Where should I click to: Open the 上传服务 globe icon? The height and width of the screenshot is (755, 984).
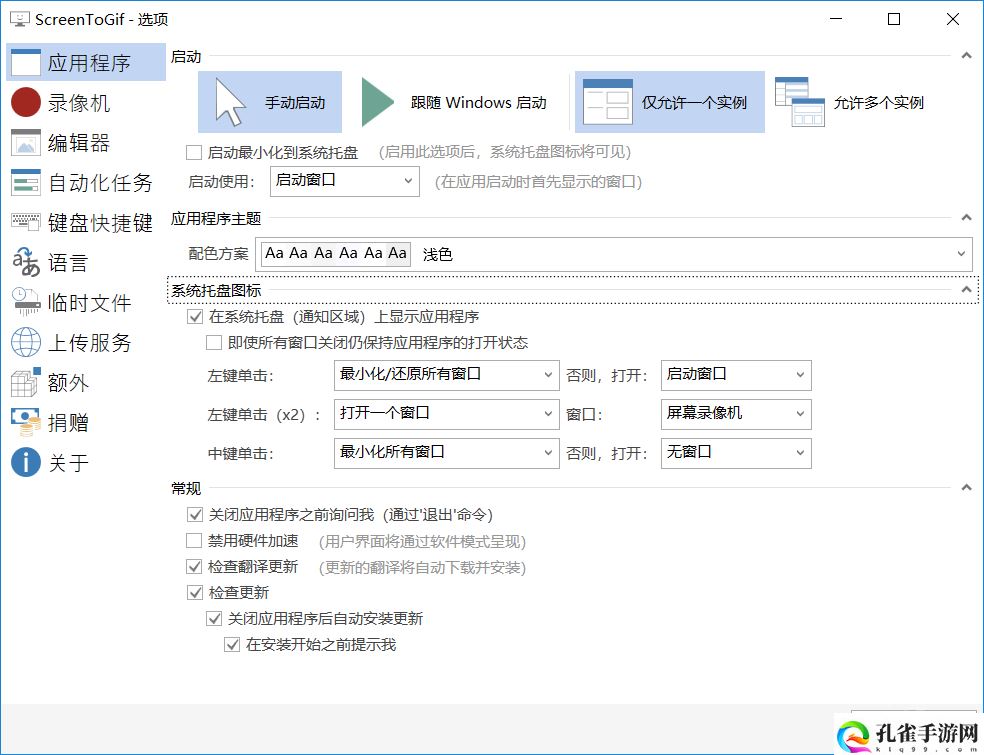(x=26, y=343)
